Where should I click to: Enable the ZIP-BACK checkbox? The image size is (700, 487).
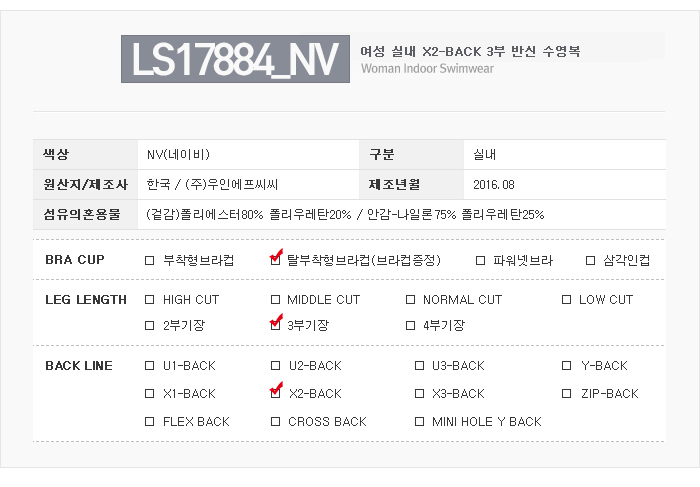click(566, 394)
